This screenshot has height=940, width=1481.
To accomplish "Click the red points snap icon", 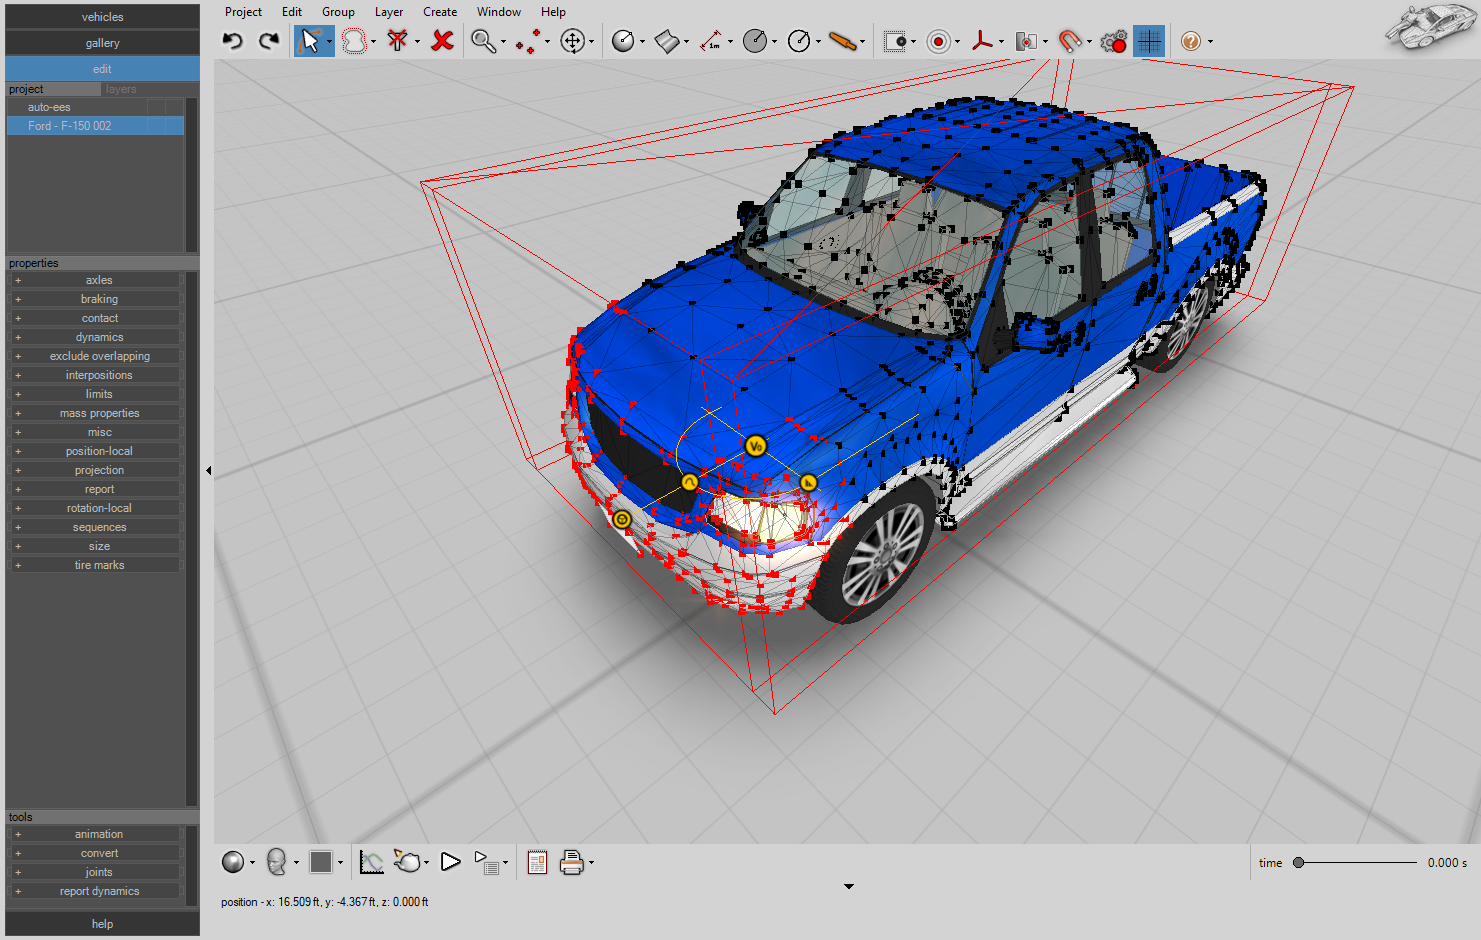I will (x=529, y=41).
